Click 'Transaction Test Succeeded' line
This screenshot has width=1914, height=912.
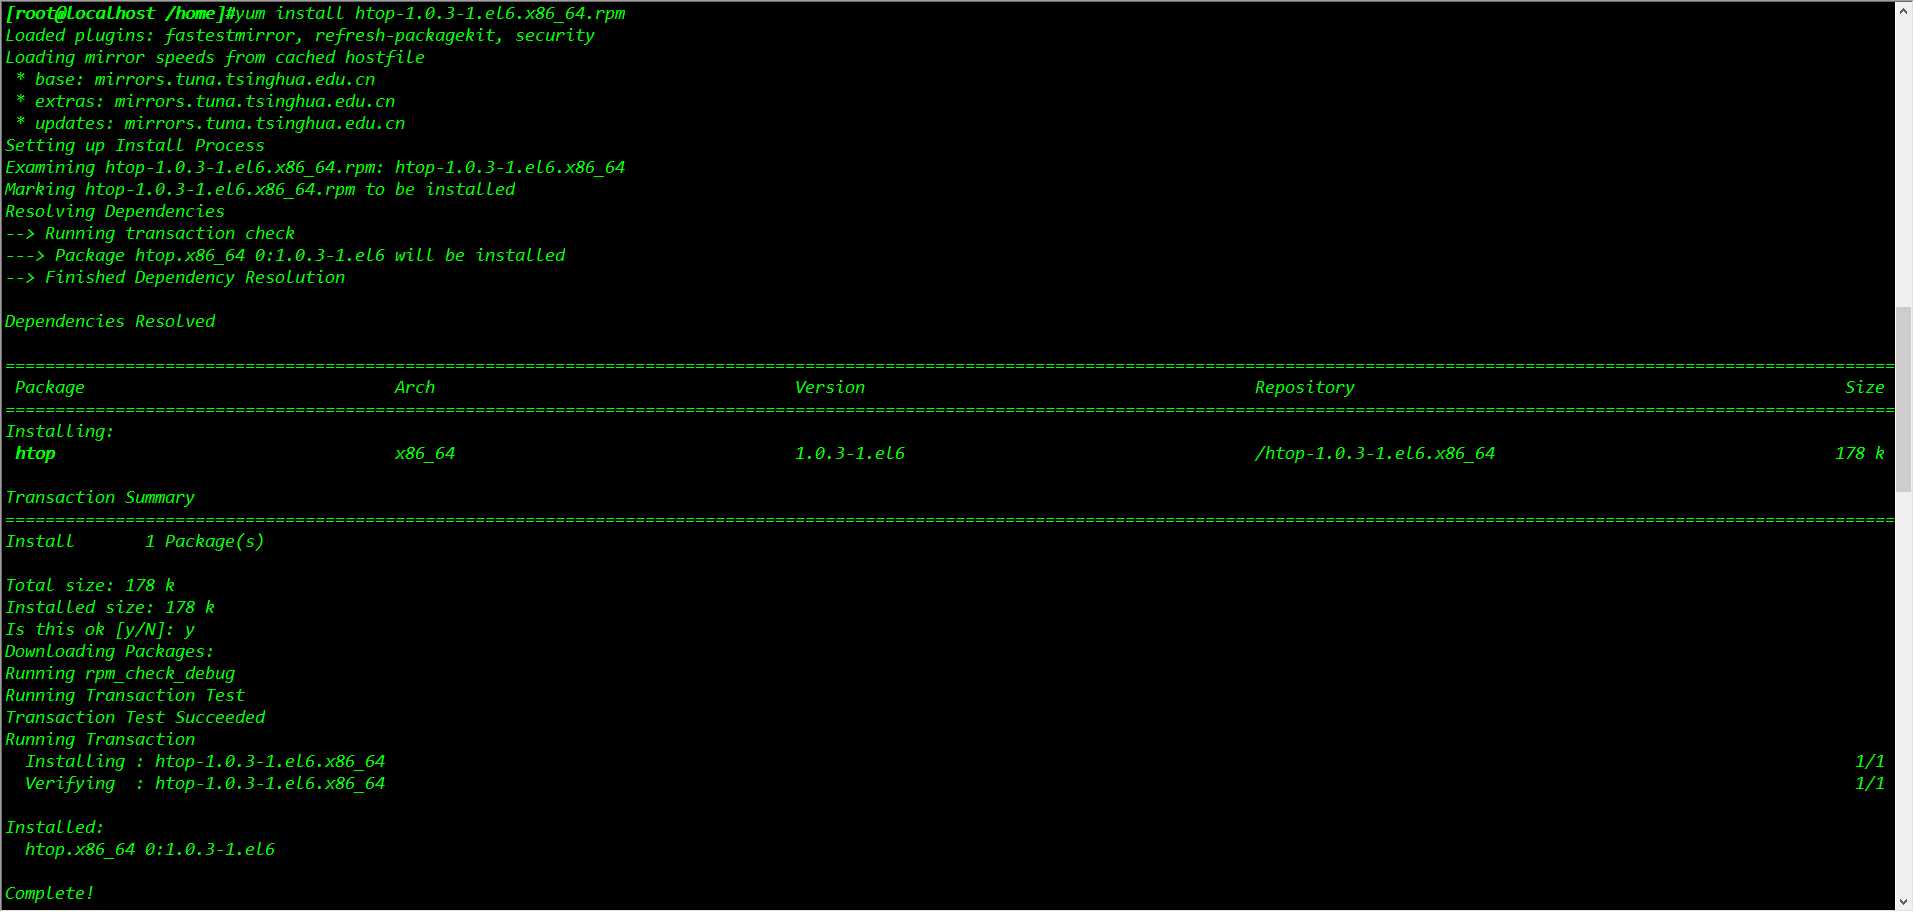coord(135,717)
